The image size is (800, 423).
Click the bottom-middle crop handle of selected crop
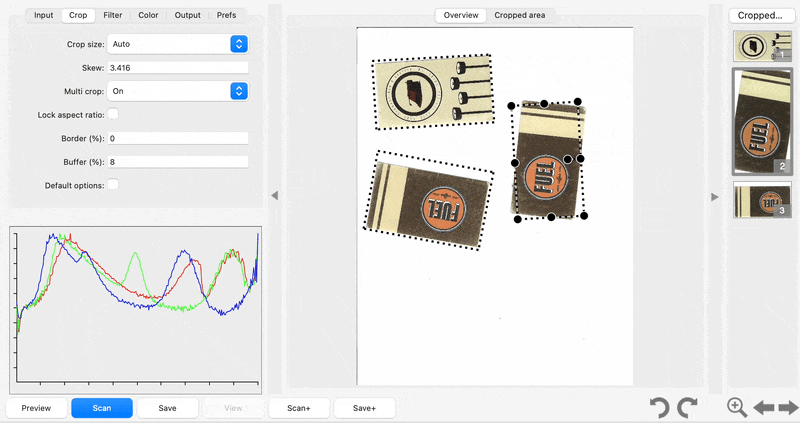[x=551, y=217]
